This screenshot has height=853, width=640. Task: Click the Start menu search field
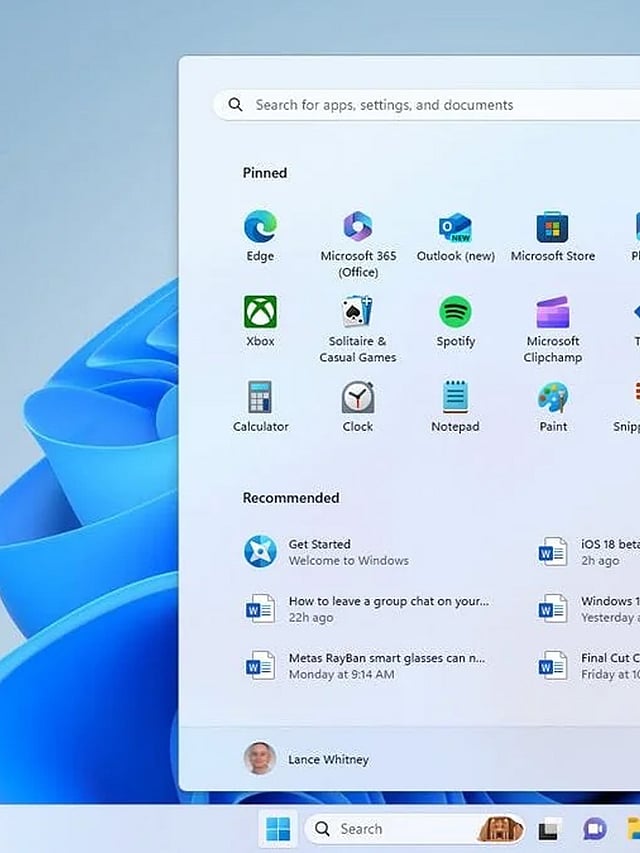point(430,105)
